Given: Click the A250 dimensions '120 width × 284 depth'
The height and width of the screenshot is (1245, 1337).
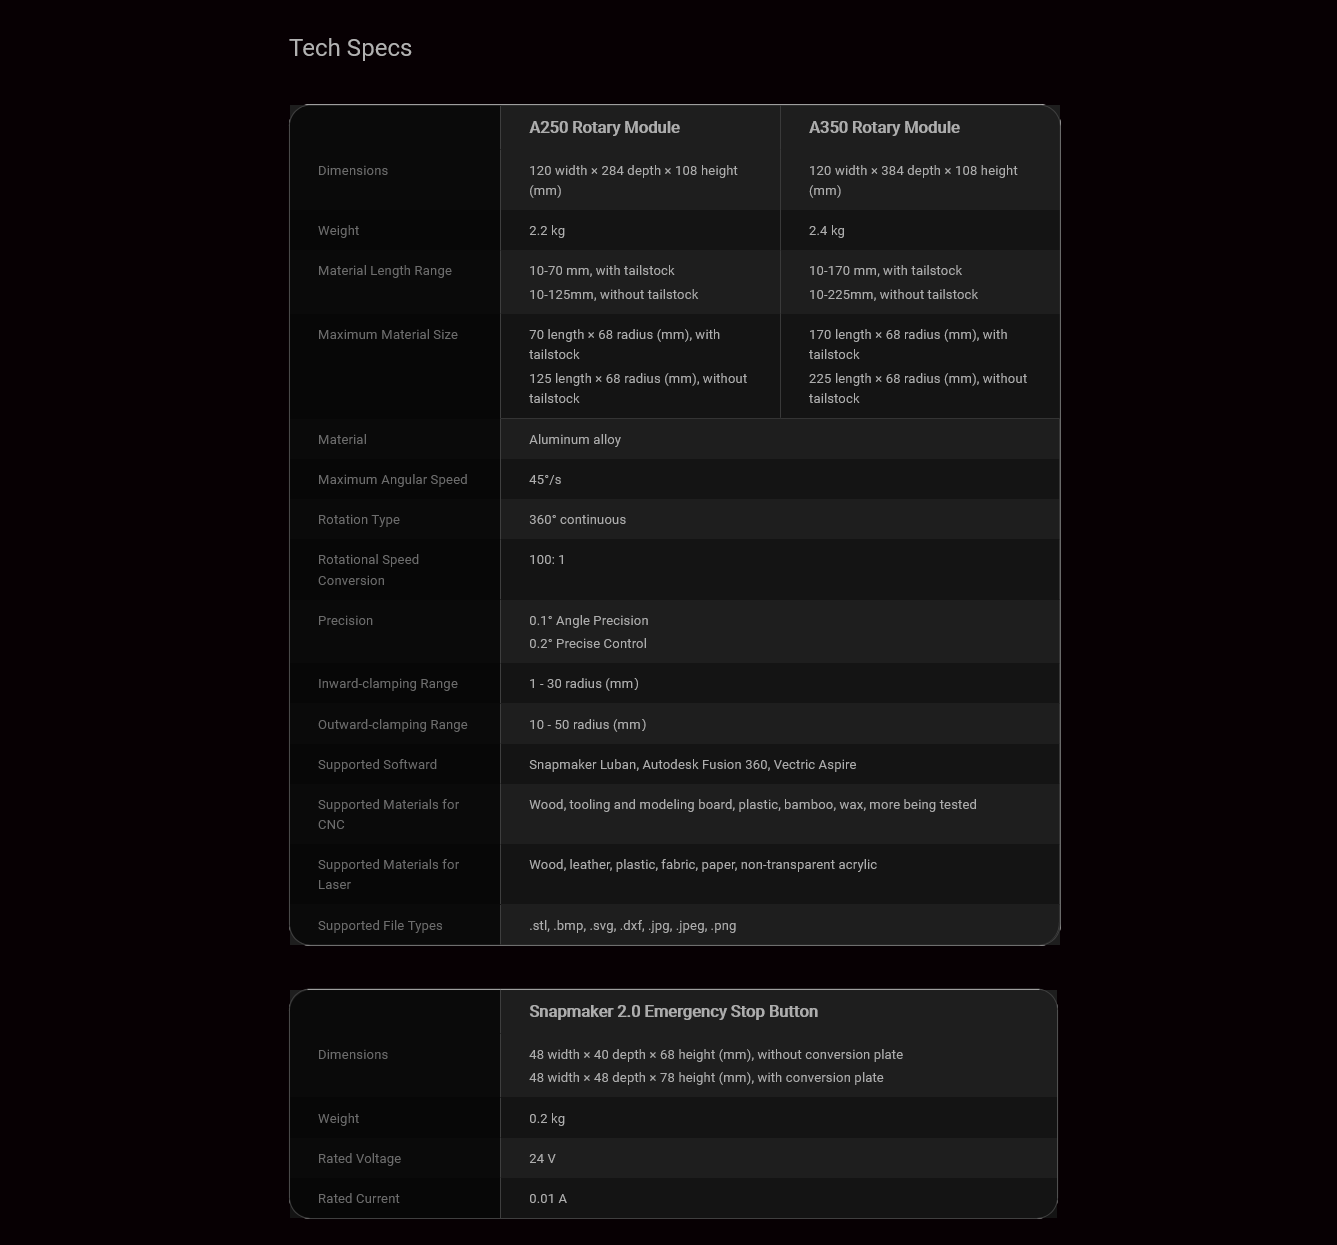Looking at the screenshot, I should [x=633, y=180].
